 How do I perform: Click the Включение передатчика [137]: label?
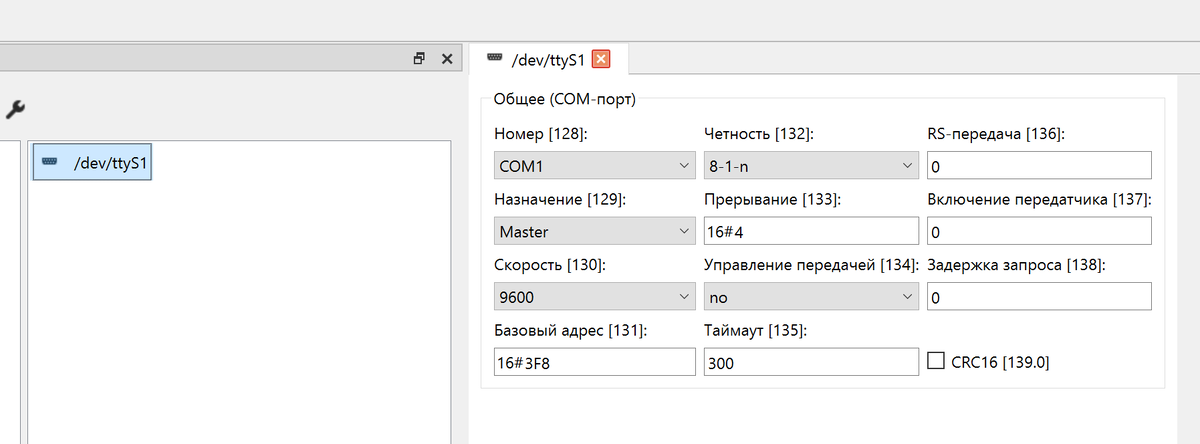[x=1040, y=200]
